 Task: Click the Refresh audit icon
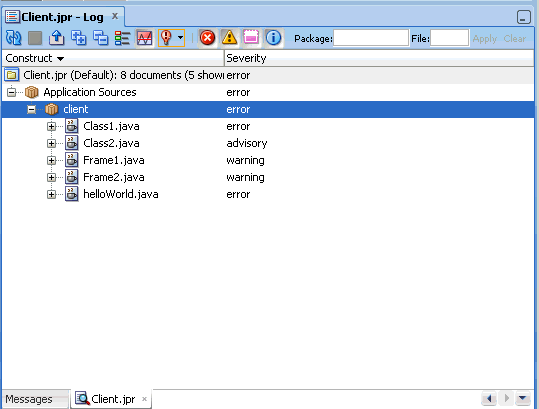click(13, 38)
